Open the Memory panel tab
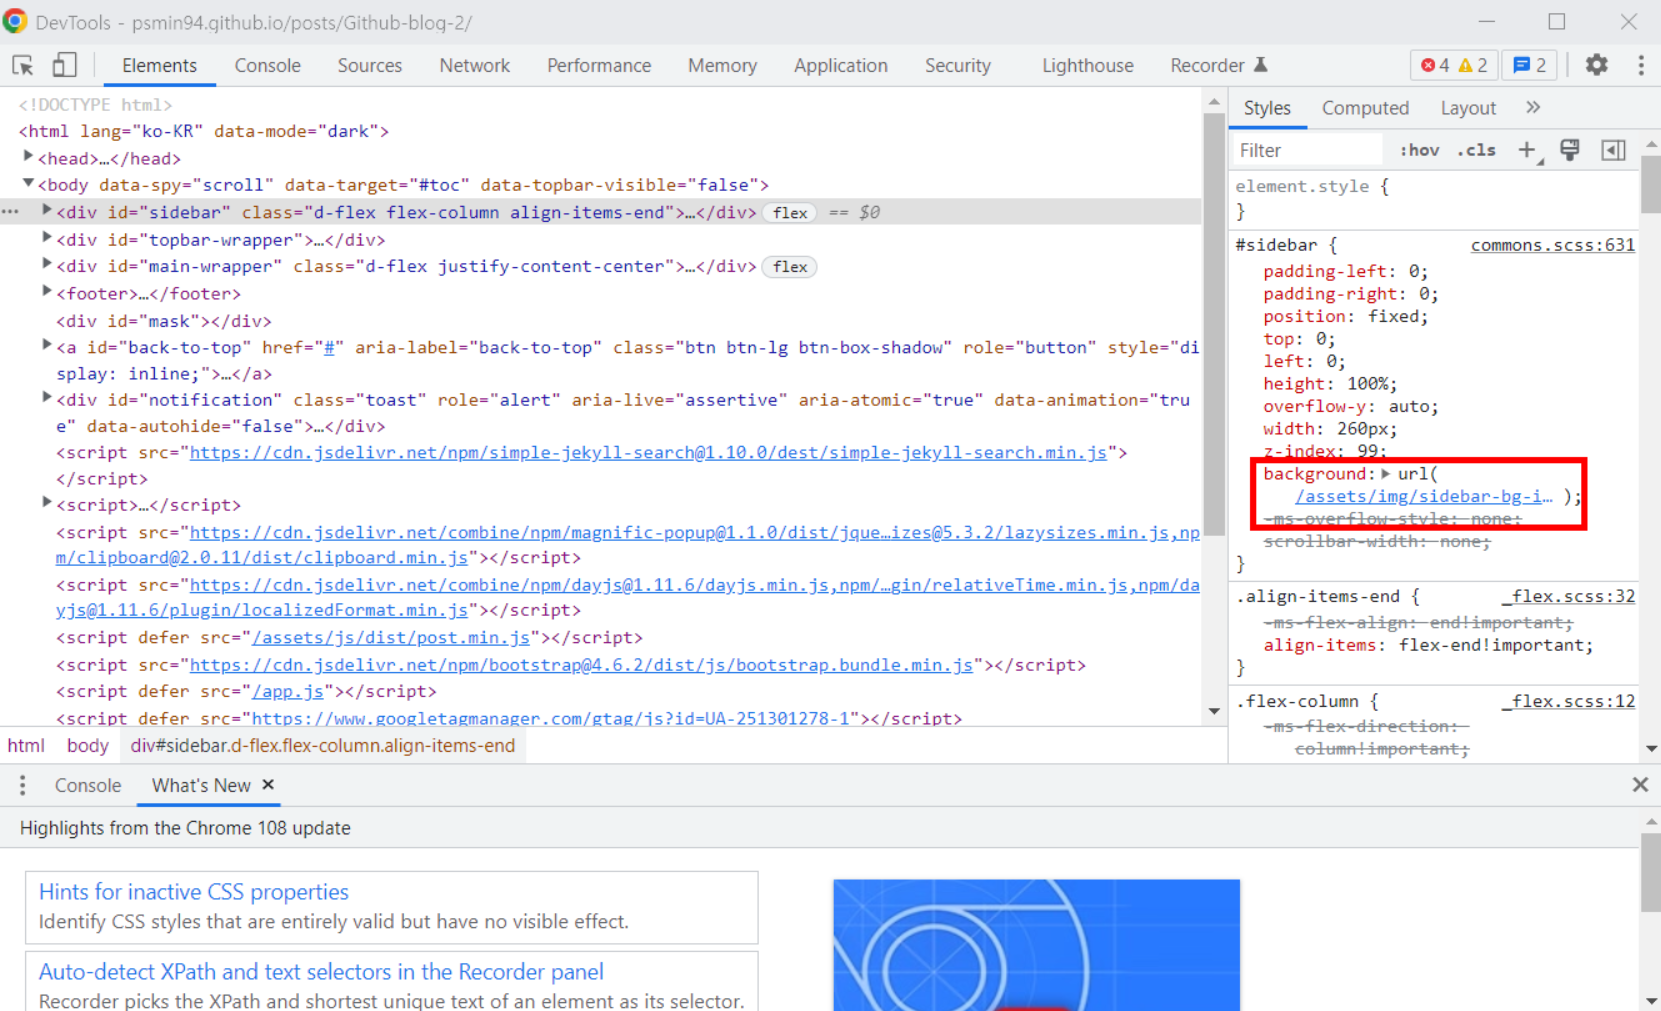The height and width of the screenshot is (1011, 1661). pyautogui.click(x=722, y=65)
